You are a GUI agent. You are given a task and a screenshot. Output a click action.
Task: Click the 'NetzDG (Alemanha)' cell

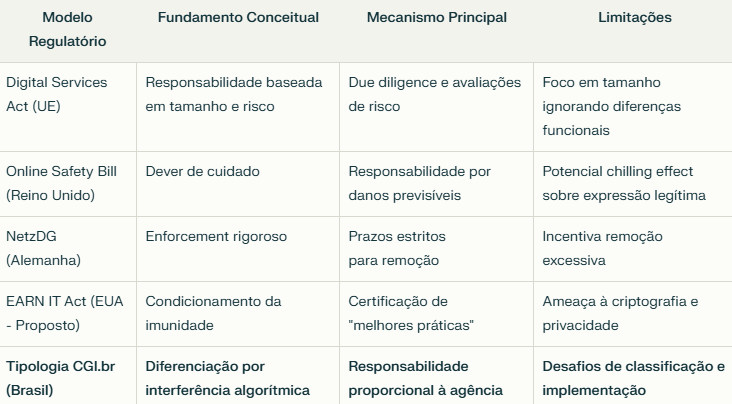pos(68,249)
